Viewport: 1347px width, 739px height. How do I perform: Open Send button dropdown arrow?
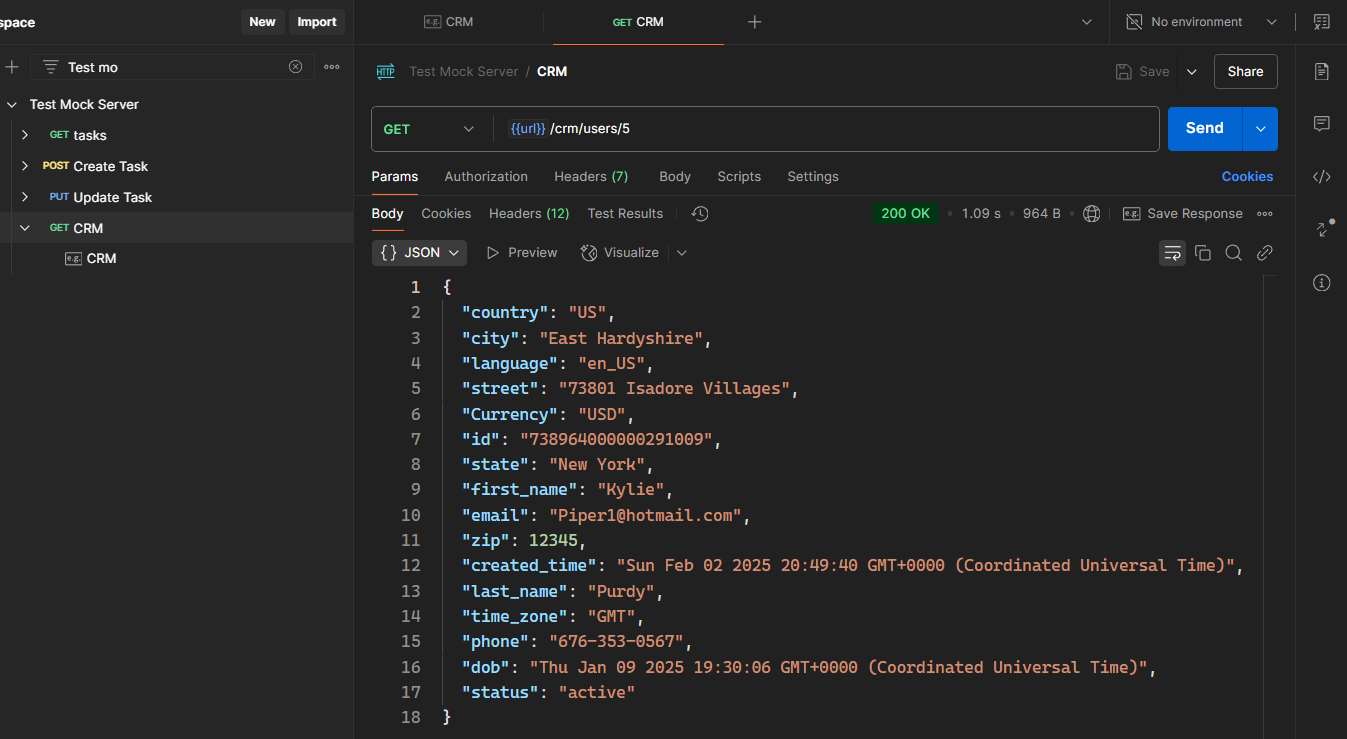point(1260,129)
